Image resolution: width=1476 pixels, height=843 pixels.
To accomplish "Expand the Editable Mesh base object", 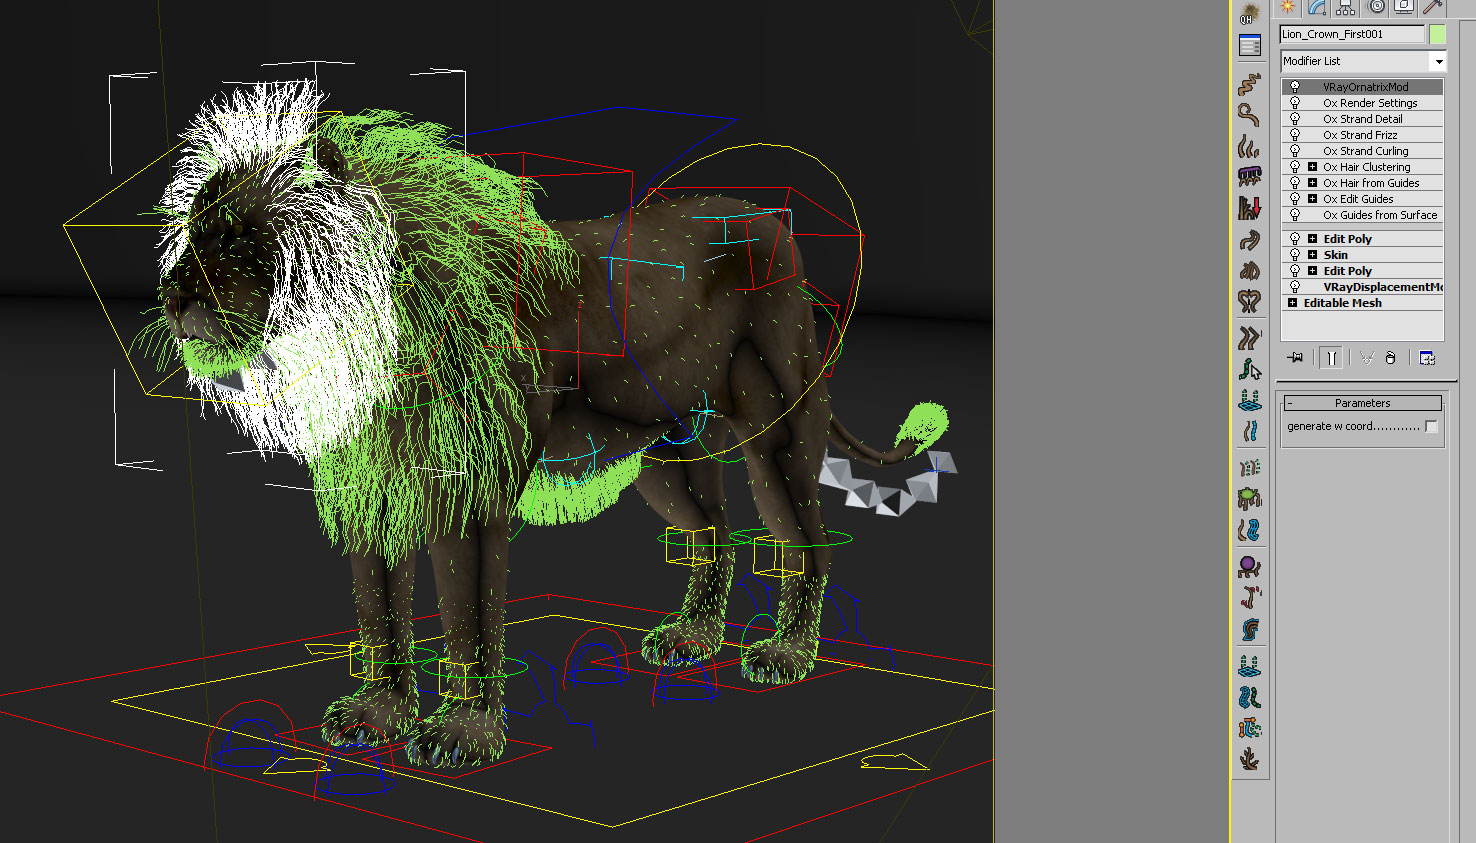I will (1292, 303).
